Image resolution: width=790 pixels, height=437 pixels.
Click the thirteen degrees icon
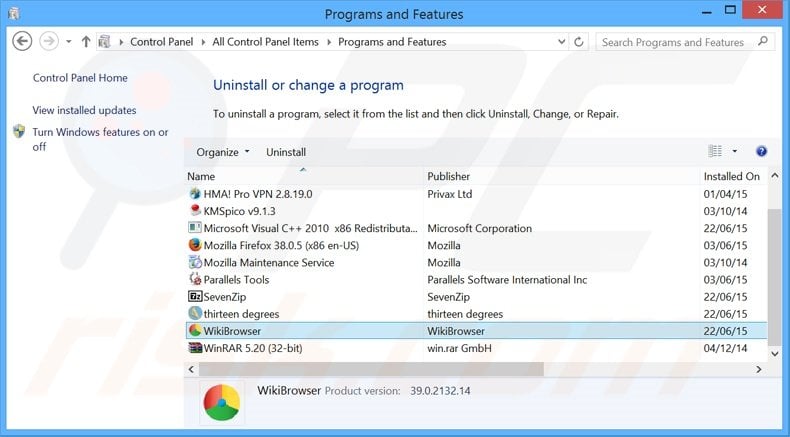(x=195, y=314)
